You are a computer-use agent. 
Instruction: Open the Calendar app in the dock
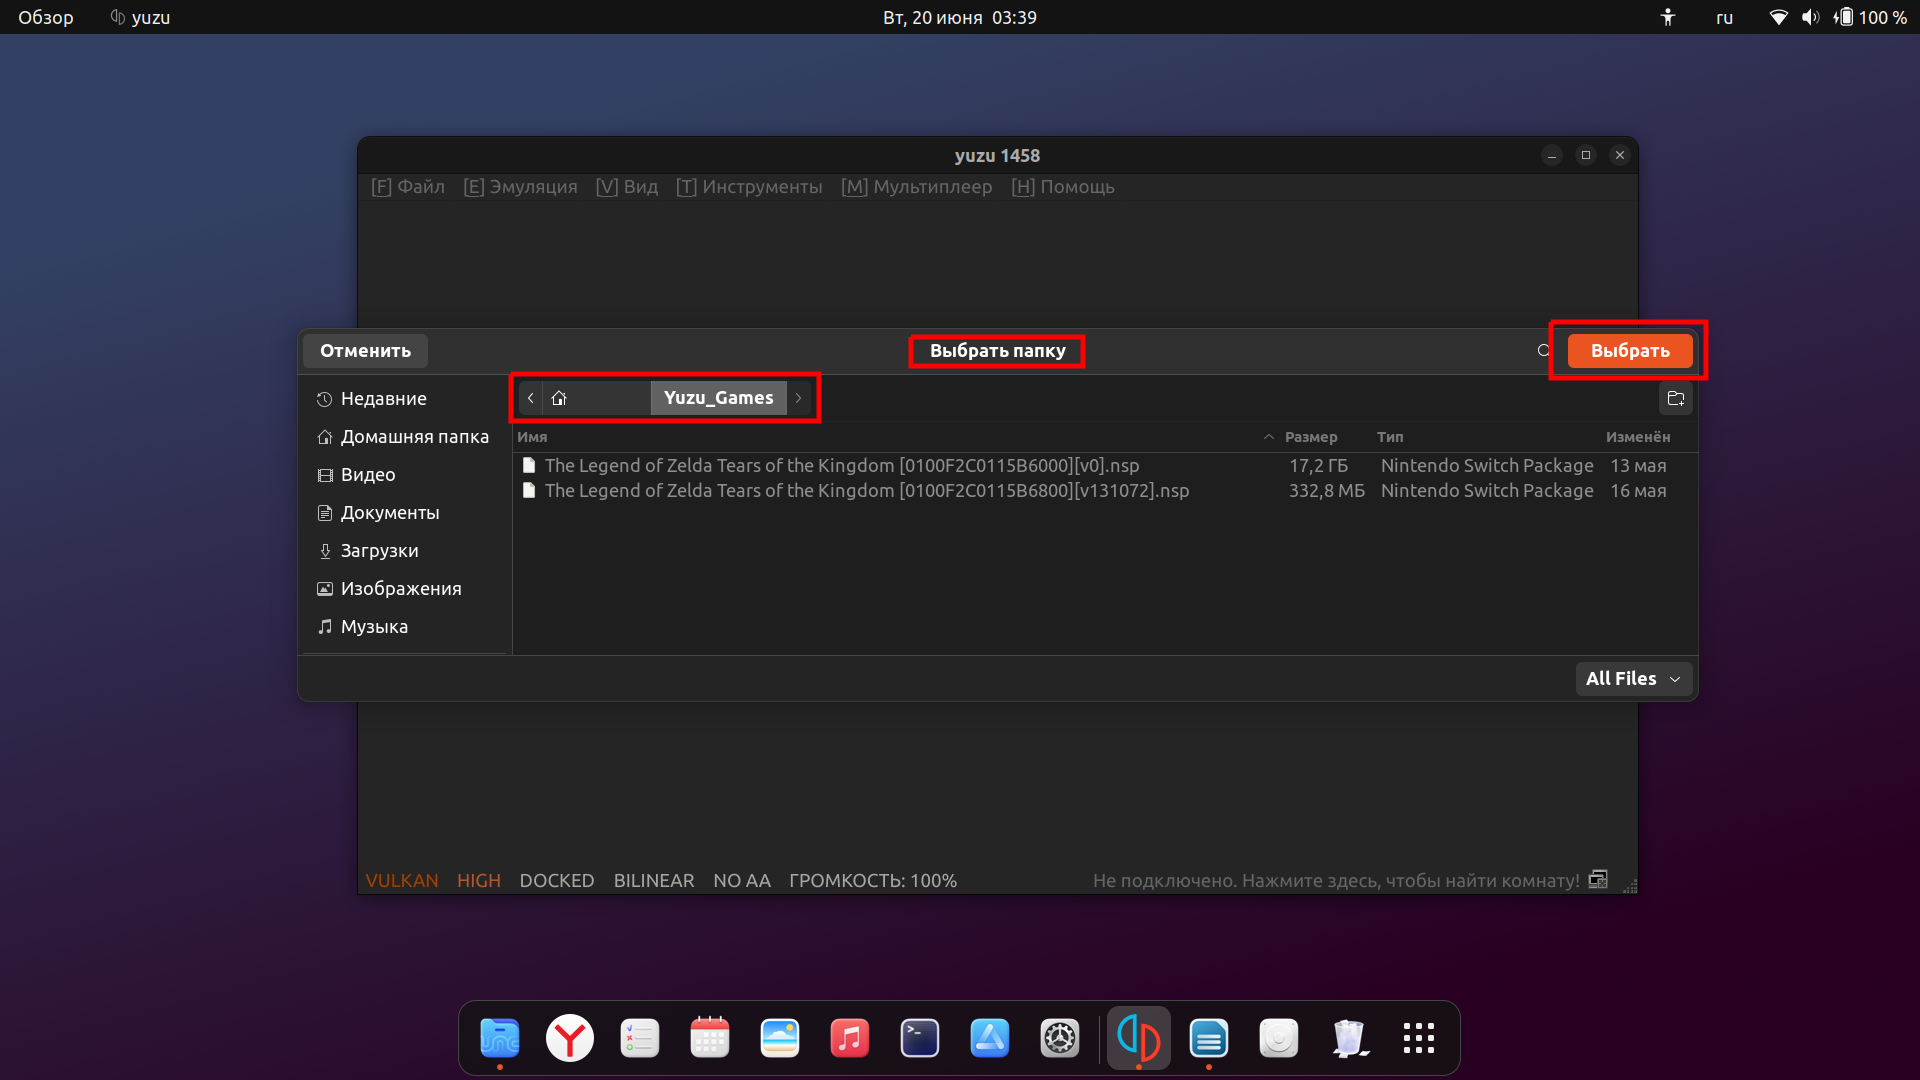pos(709,1038)
